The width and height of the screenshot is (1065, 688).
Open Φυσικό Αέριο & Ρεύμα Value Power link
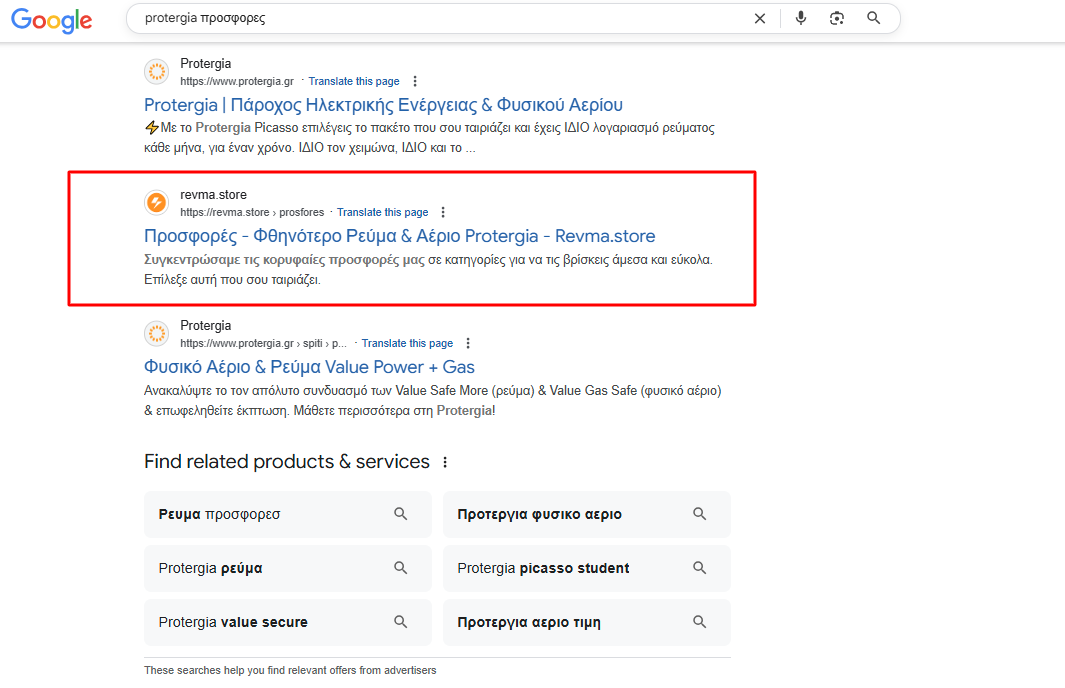pos(309,367)
